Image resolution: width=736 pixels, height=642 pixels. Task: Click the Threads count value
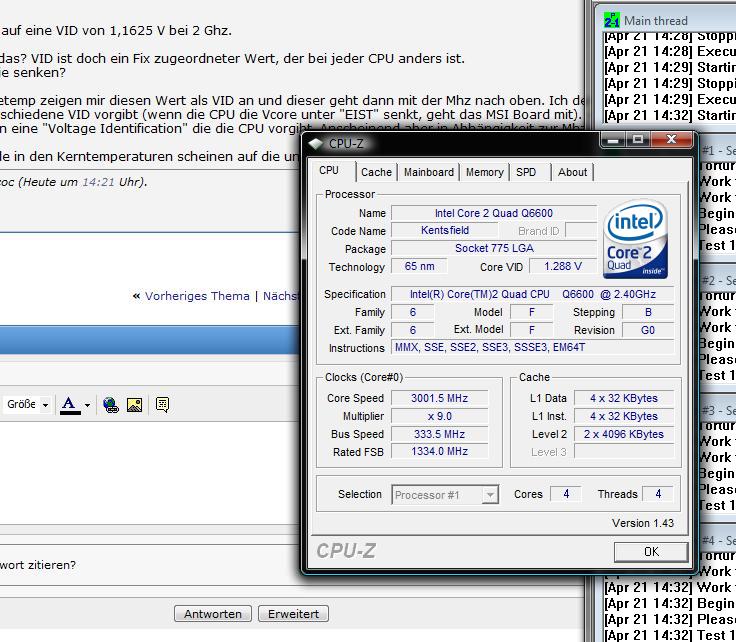coord(658,494)
